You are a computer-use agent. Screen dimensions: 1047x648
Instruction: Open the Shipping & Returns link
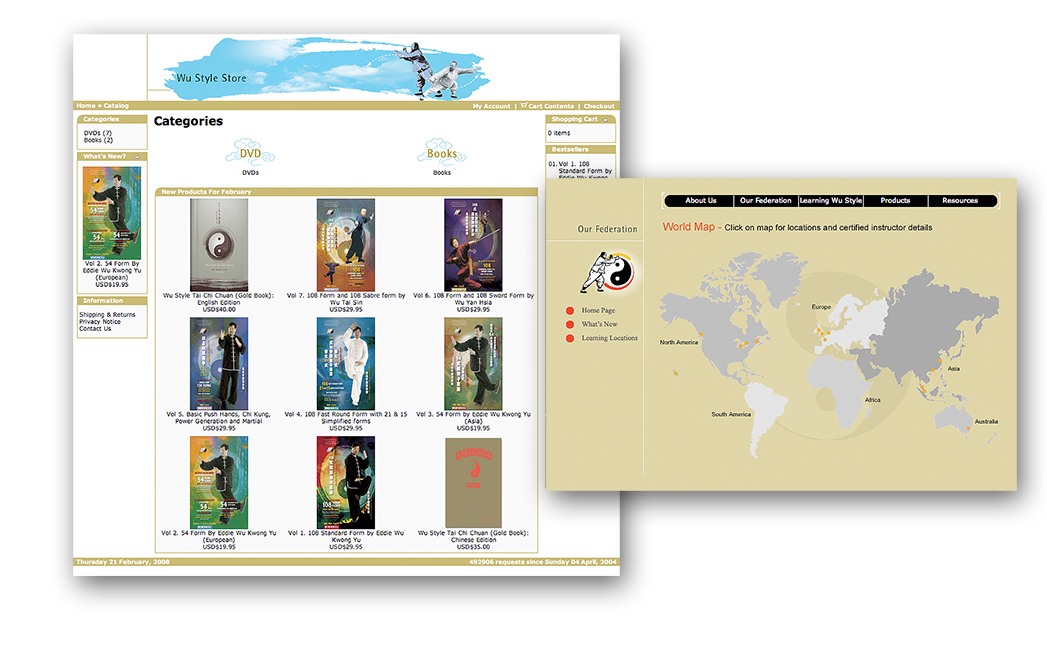[107, 315]
